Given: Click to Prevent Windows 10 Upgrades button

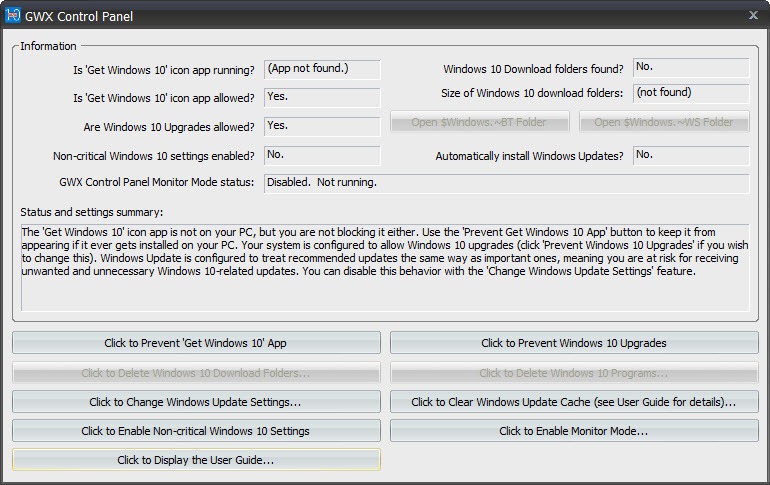Looking at the screenshot, I should click(x=574, y=343).
